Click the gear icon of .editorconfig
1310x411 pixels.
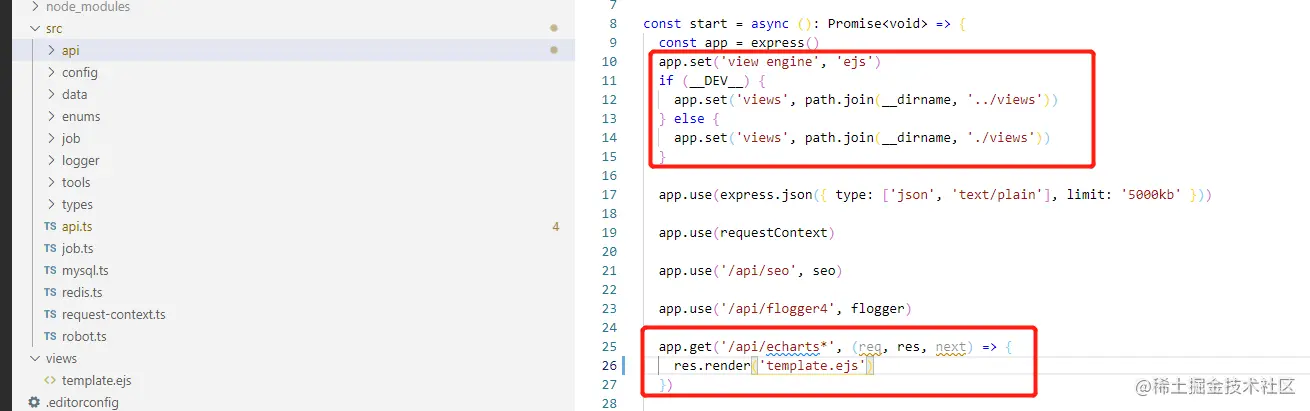point(35,403)
